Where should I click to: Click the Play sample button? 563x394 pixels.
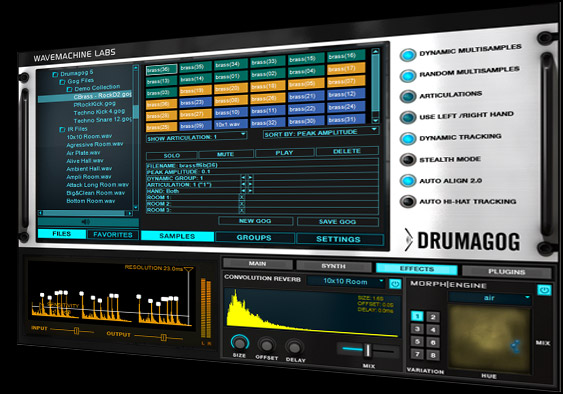(284, 153)
